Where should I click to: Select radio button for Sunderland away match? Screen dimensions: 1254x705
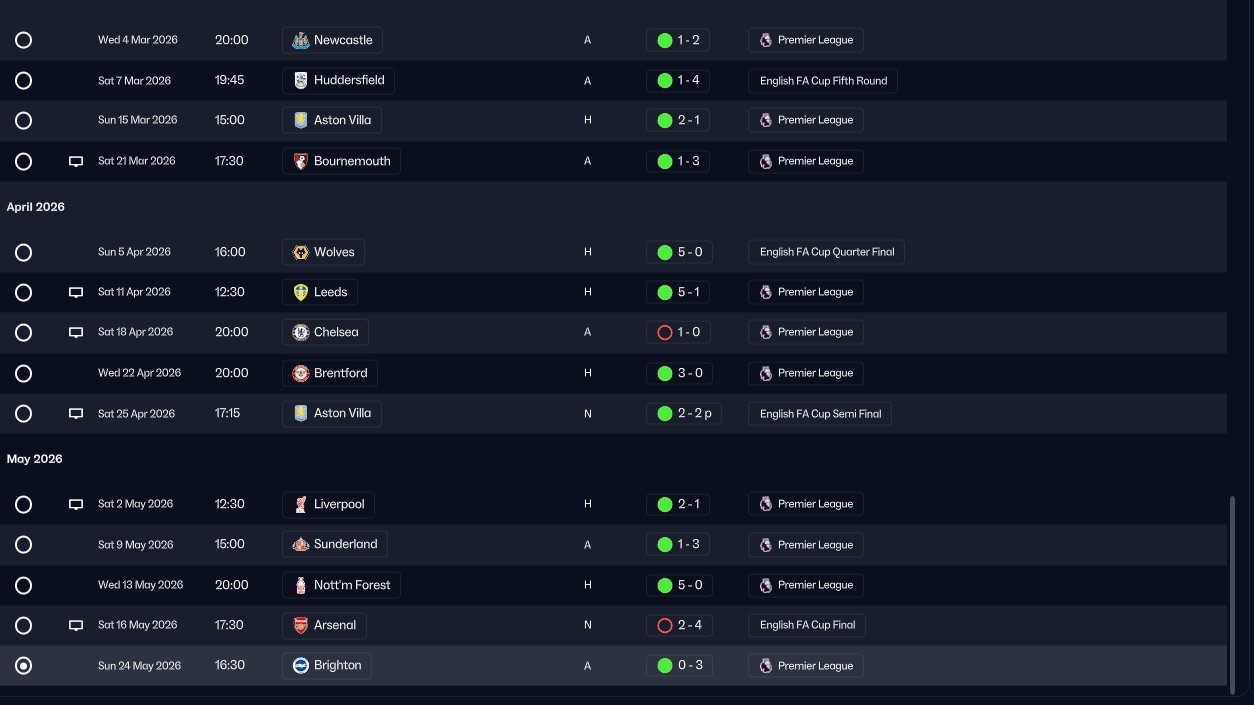23,545
